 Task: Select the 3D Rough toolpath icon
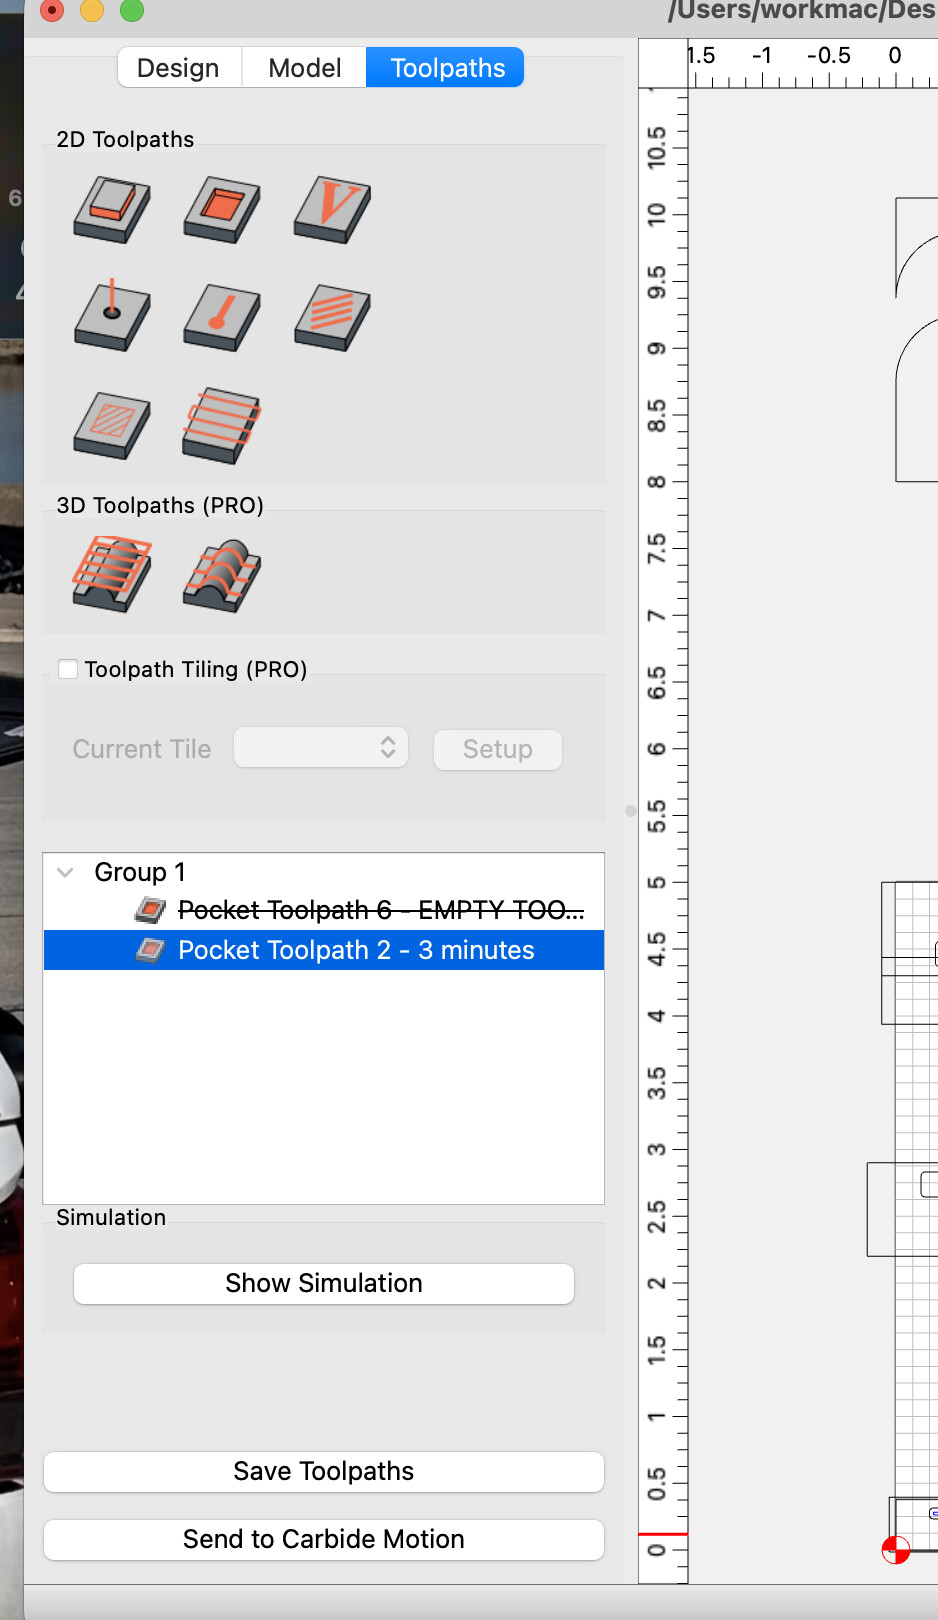point(112,573)
